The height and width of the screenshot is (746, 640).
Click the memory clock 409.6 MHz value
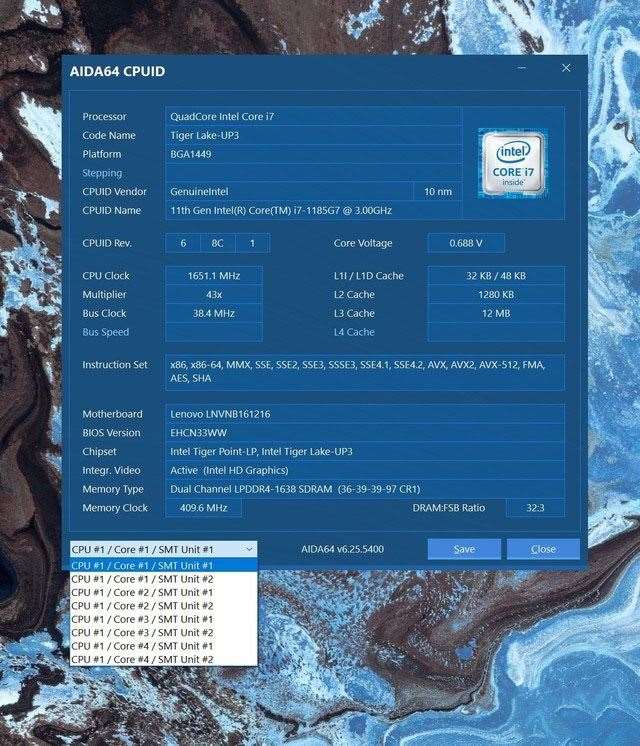pos(203,508)
